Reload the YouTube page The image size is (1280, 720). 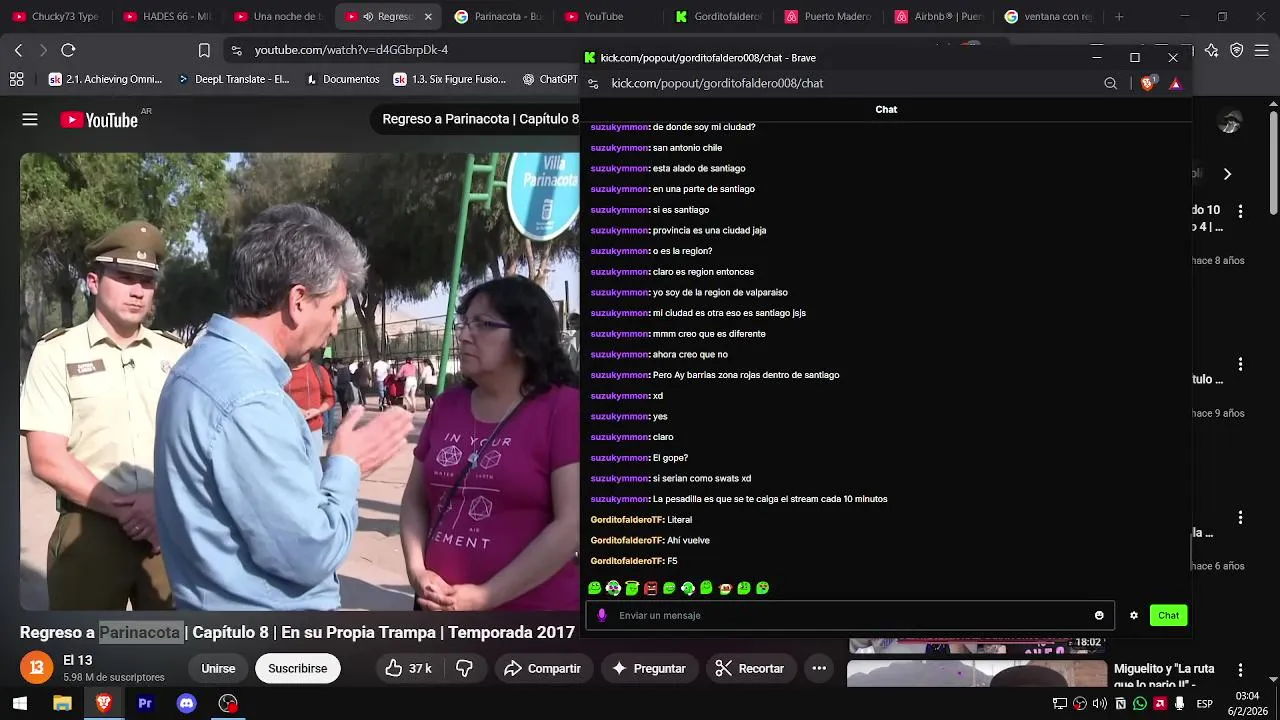click(68, 50)
